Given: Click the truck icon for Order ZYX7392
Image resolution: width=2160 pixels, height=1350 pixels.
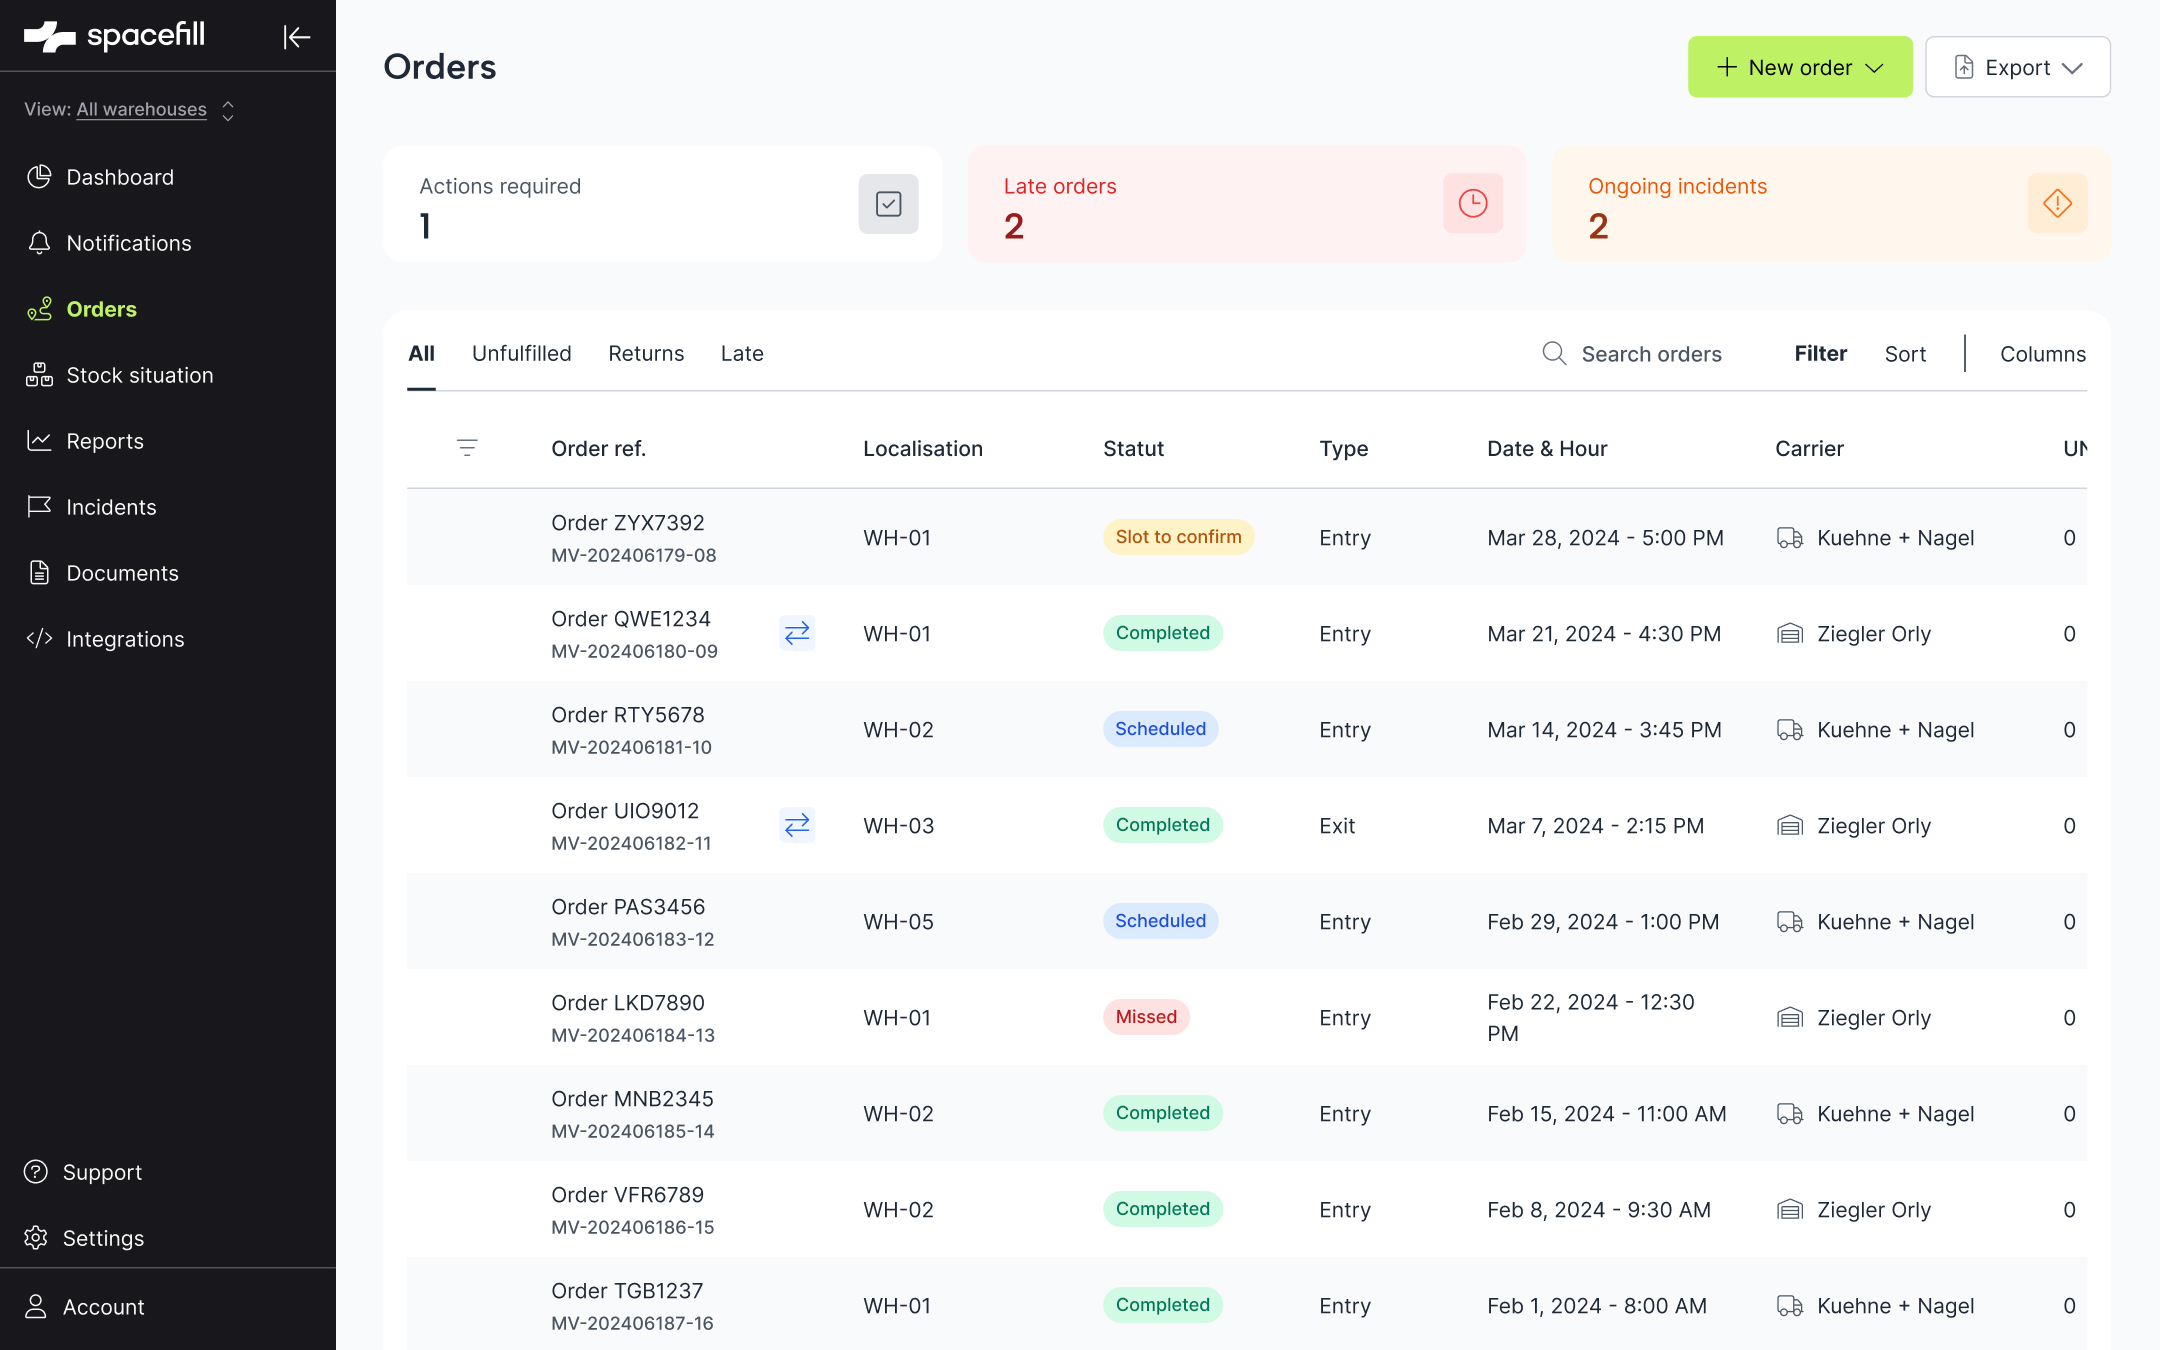Looking at the screenshot, I should coord(1790,538).
